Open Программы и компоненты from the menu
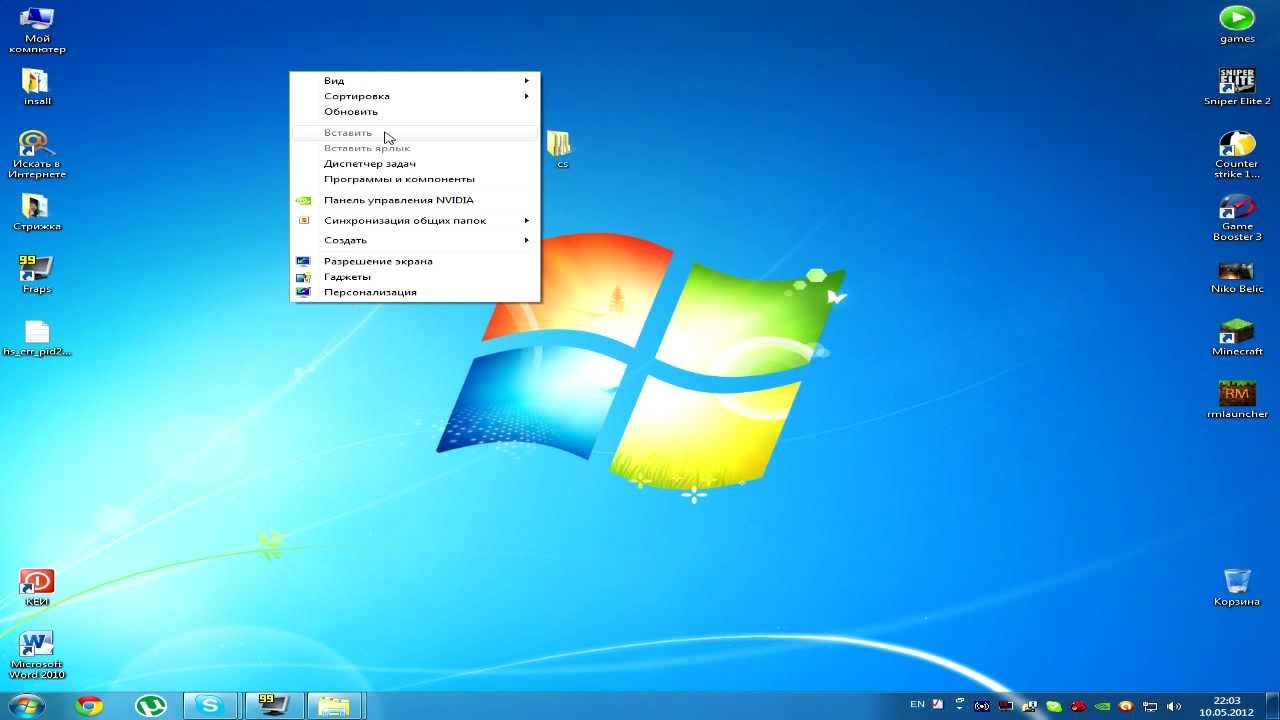The height and width of the screenshot is (720, 1280). click(x=415, y=179)
